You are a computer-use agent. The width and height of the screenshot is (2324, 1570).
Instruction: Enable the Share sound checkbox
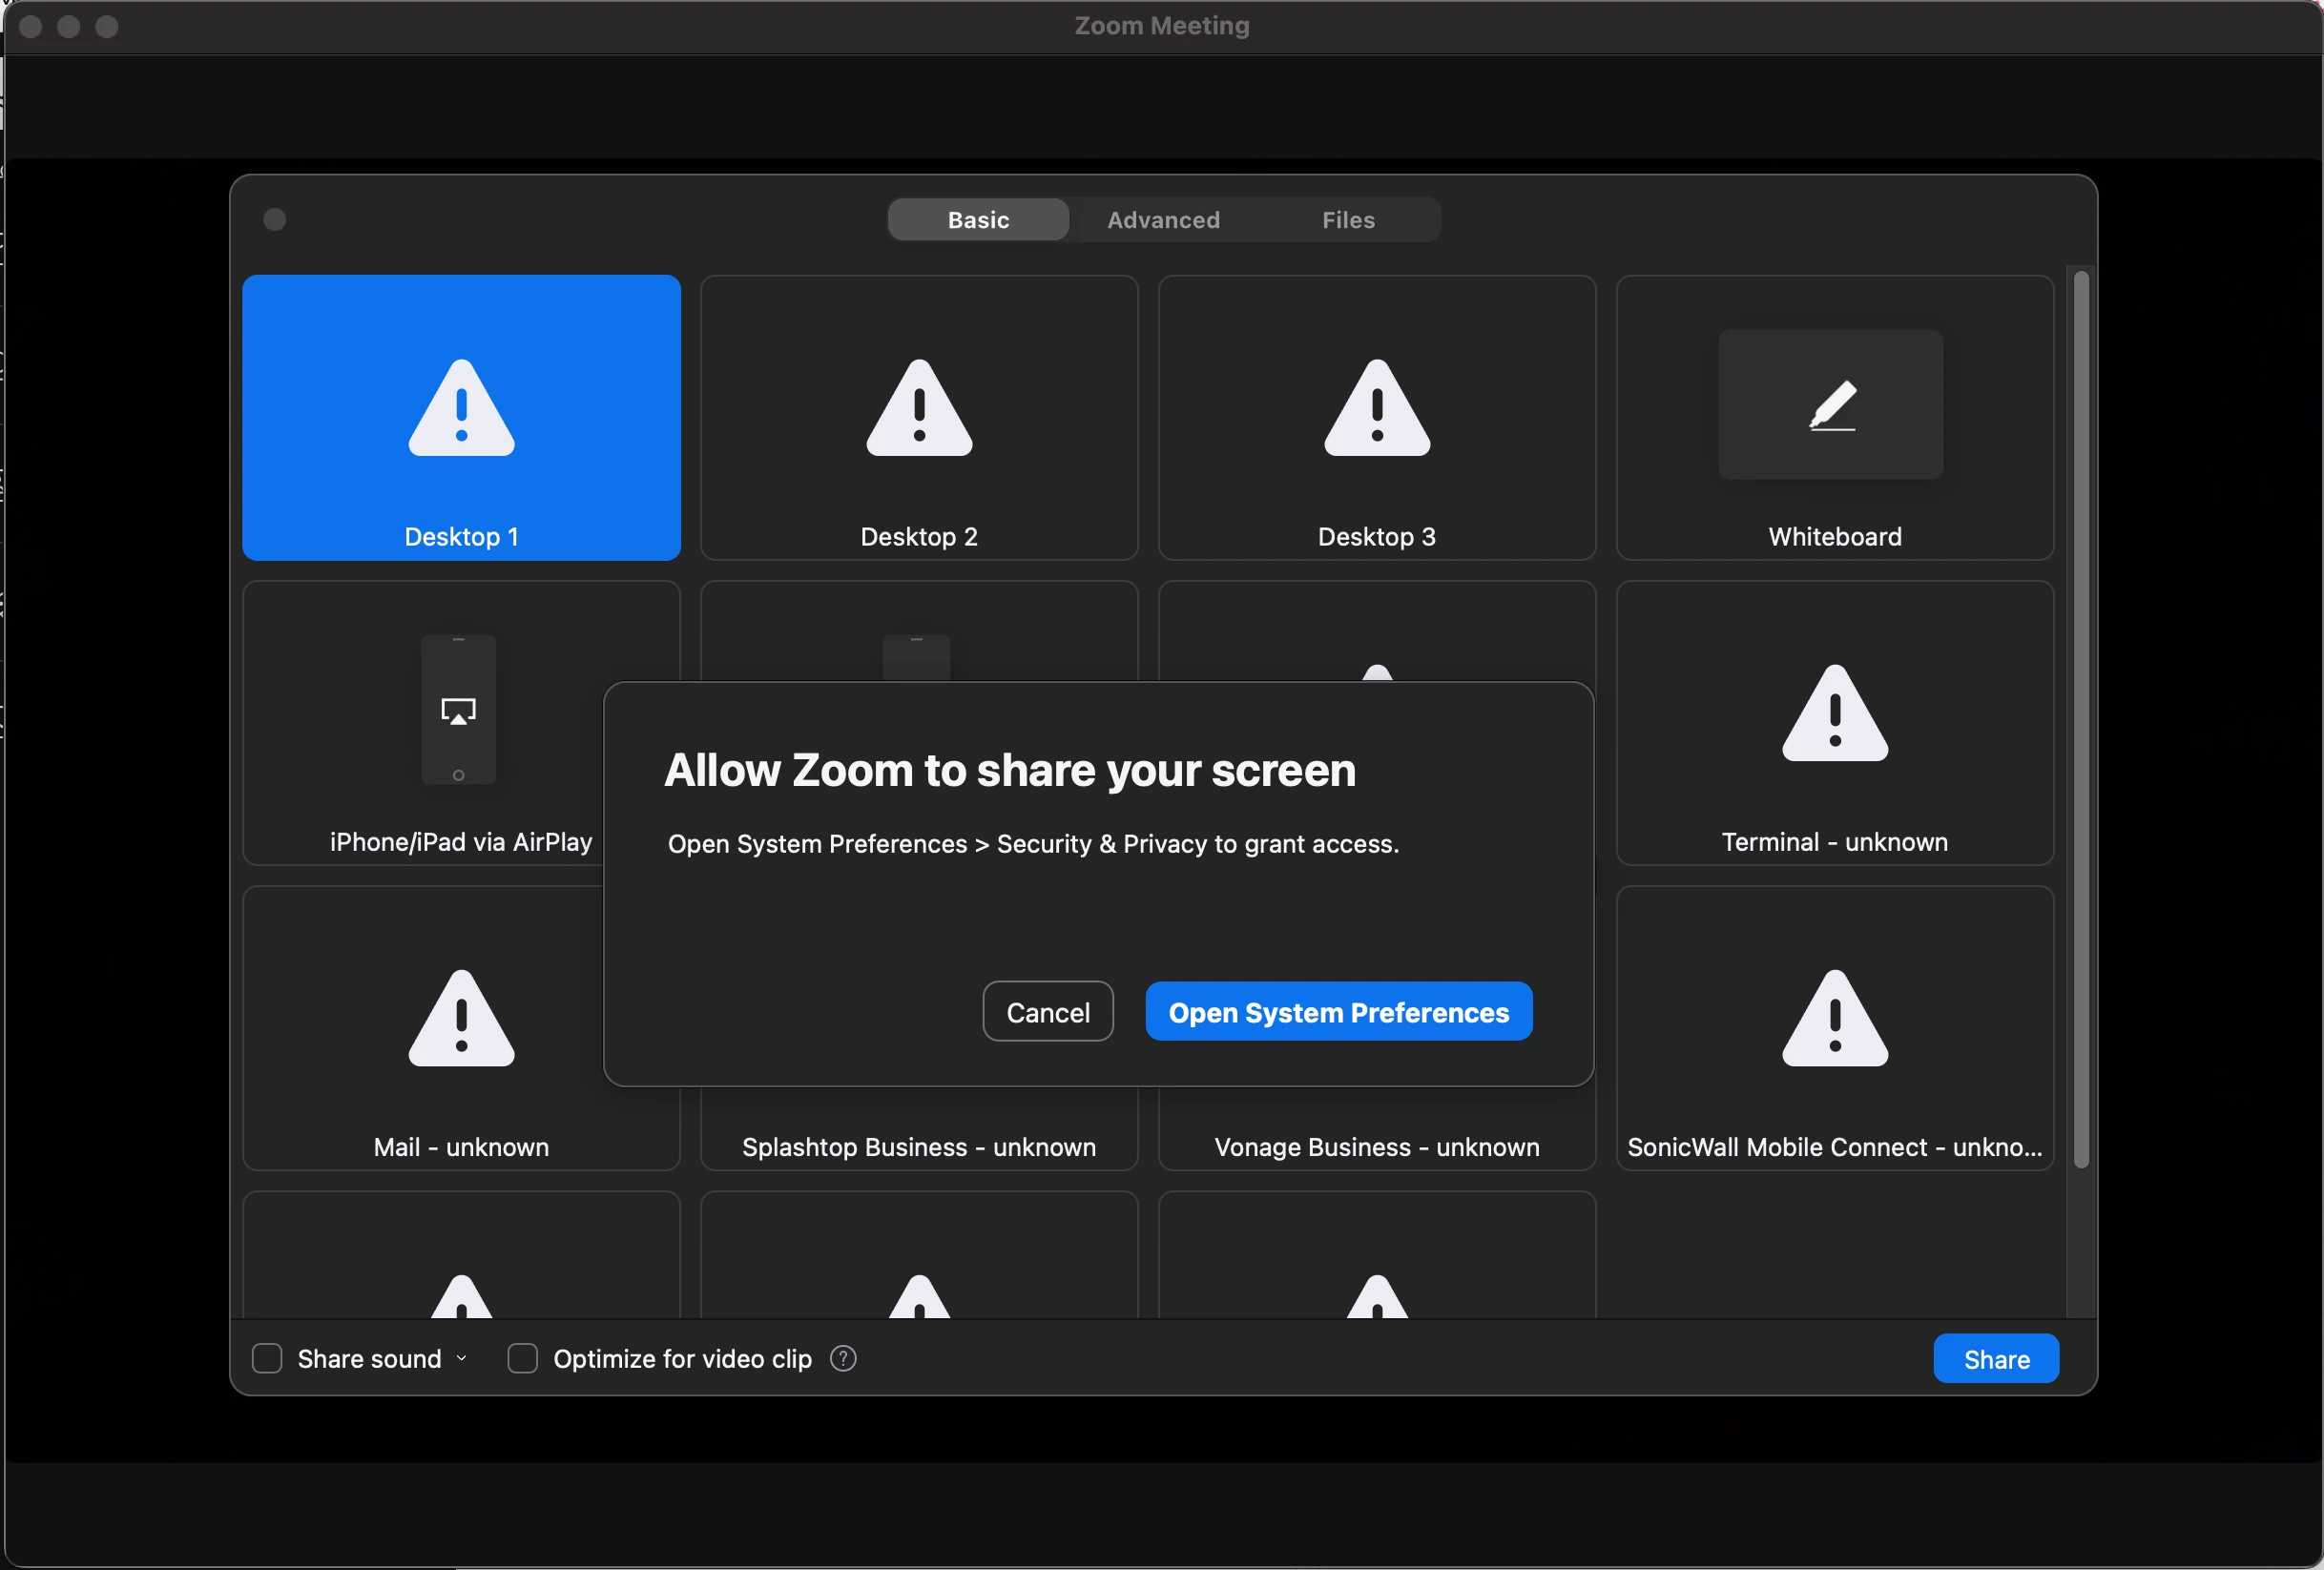tap(267, 1358)
